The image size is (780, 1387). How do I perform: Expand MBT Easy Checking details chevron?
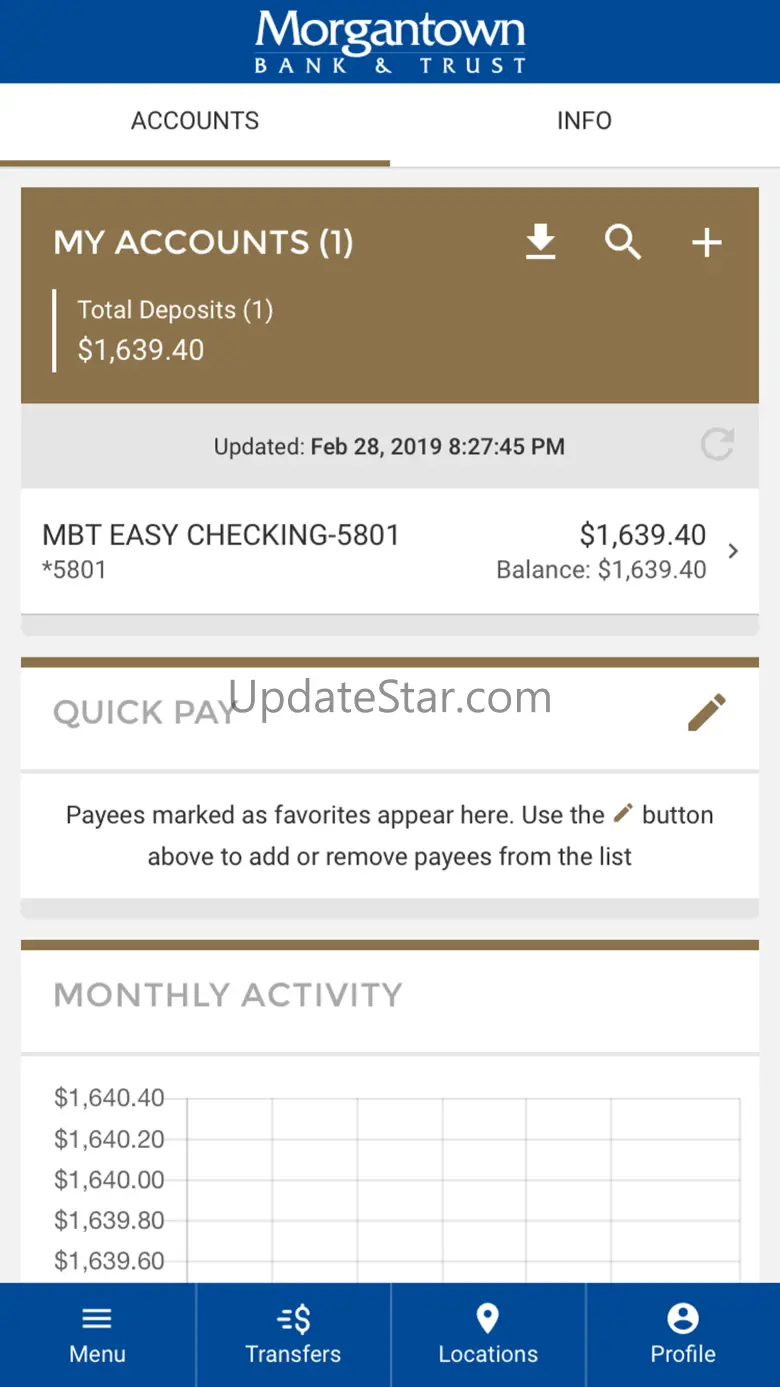click(734, 551)
